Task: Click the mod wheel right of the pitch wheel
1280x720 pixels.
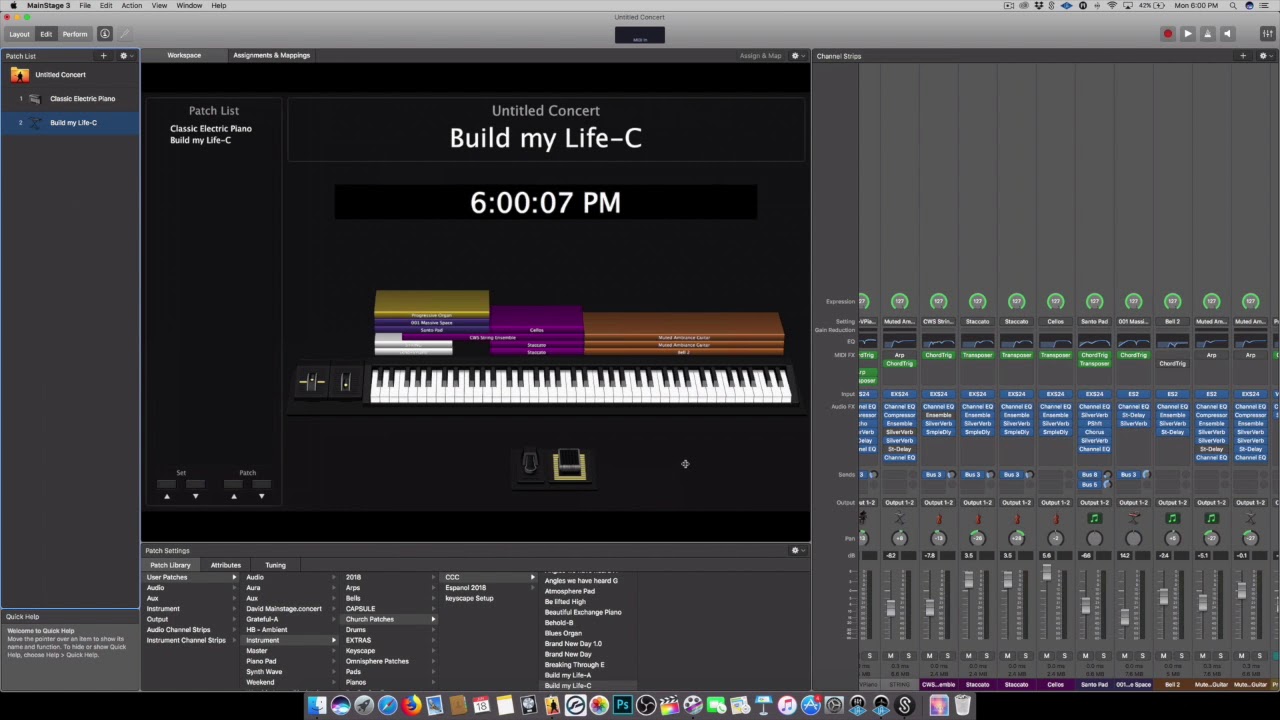Action: coord(345,382)
